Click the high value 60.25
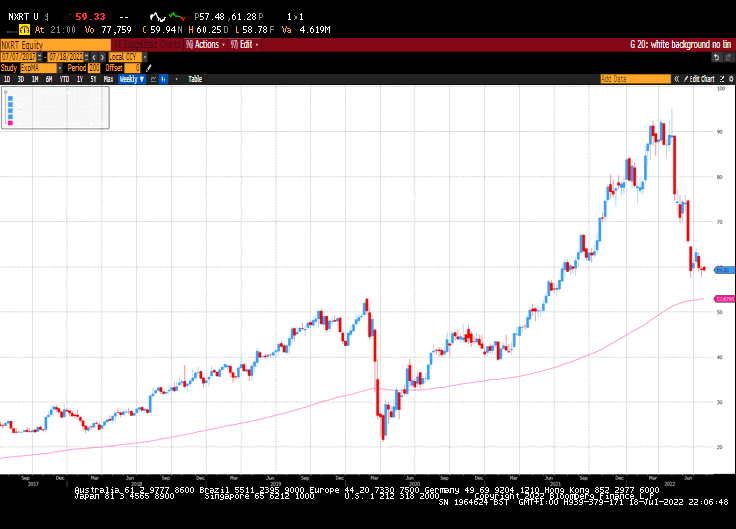Image resolution: width=736 pixels, height=529 pixels. (208, 30)
